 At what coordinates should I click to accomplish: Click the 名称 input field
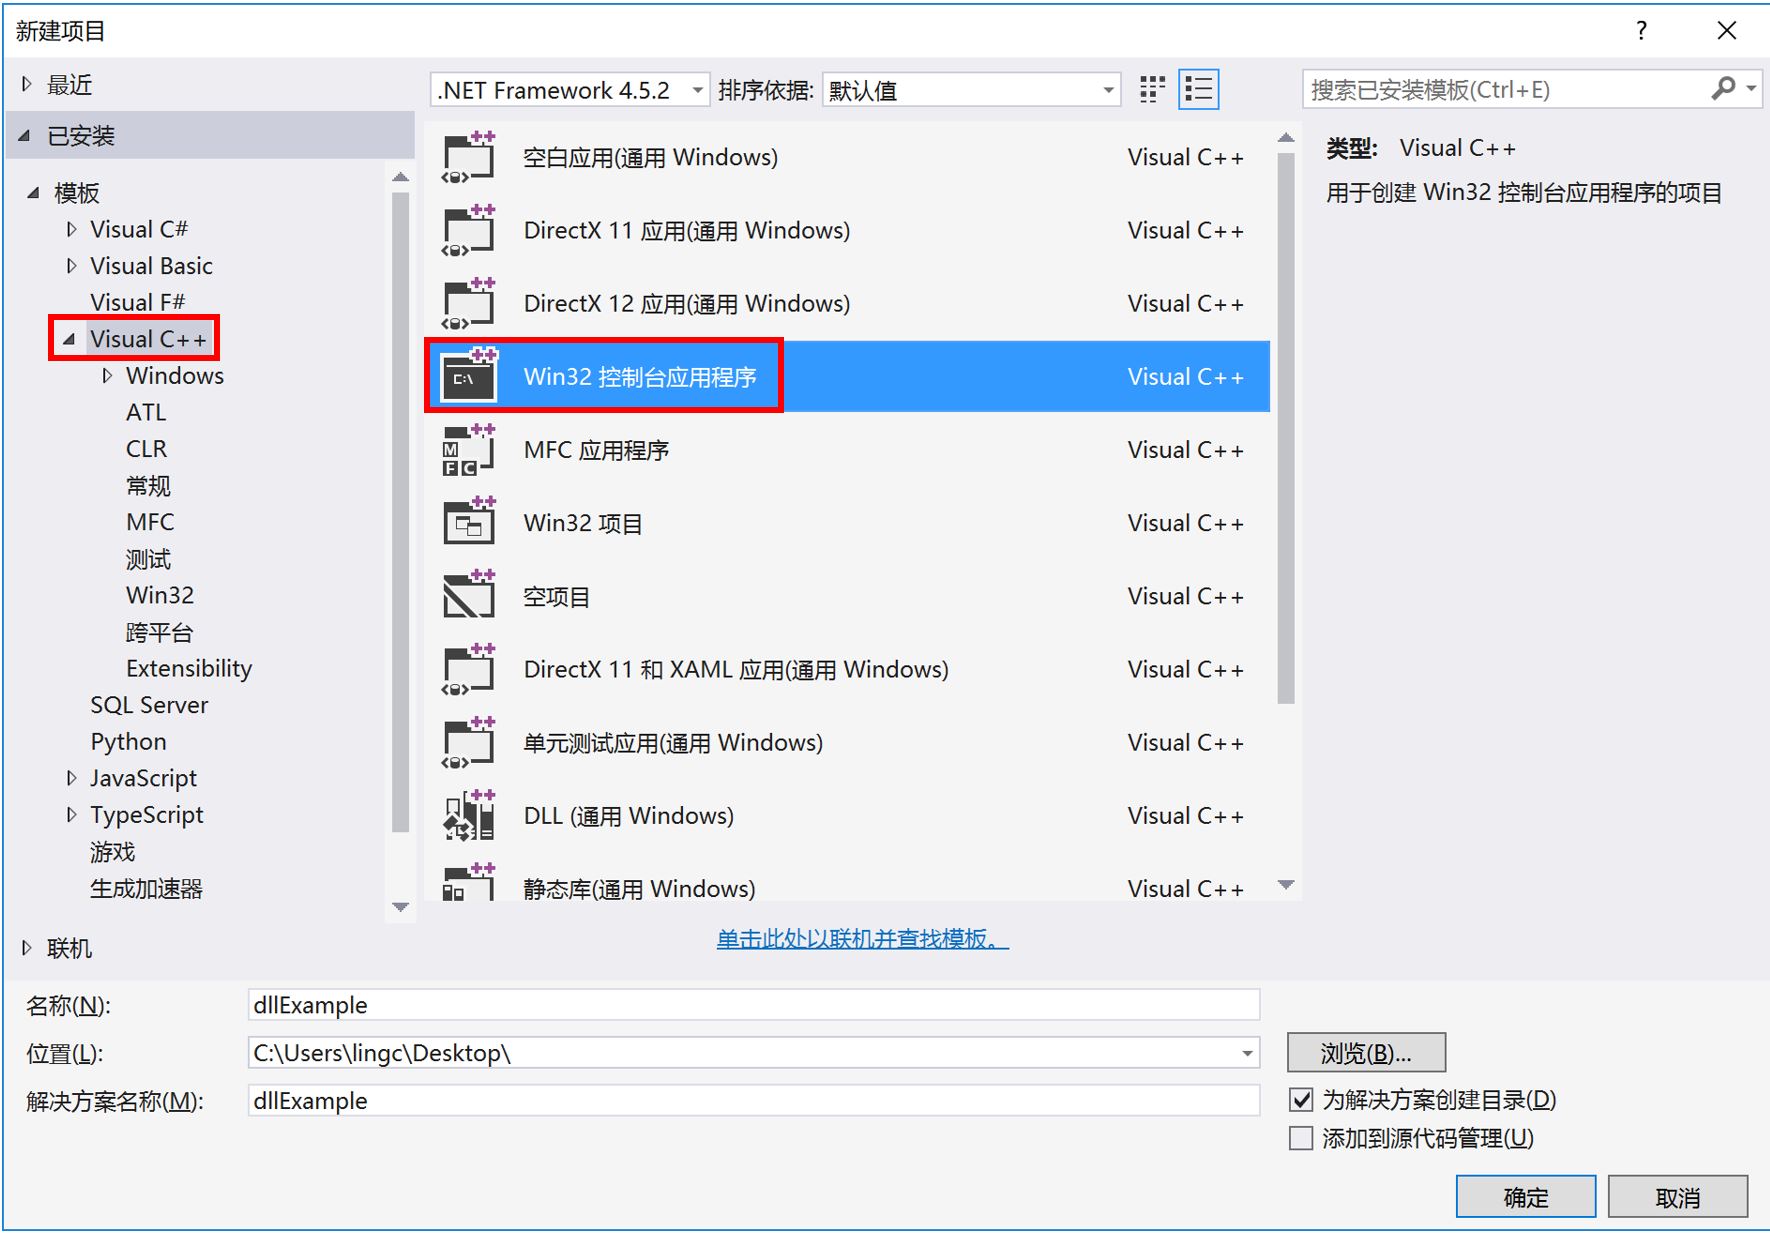point(753,1005)
